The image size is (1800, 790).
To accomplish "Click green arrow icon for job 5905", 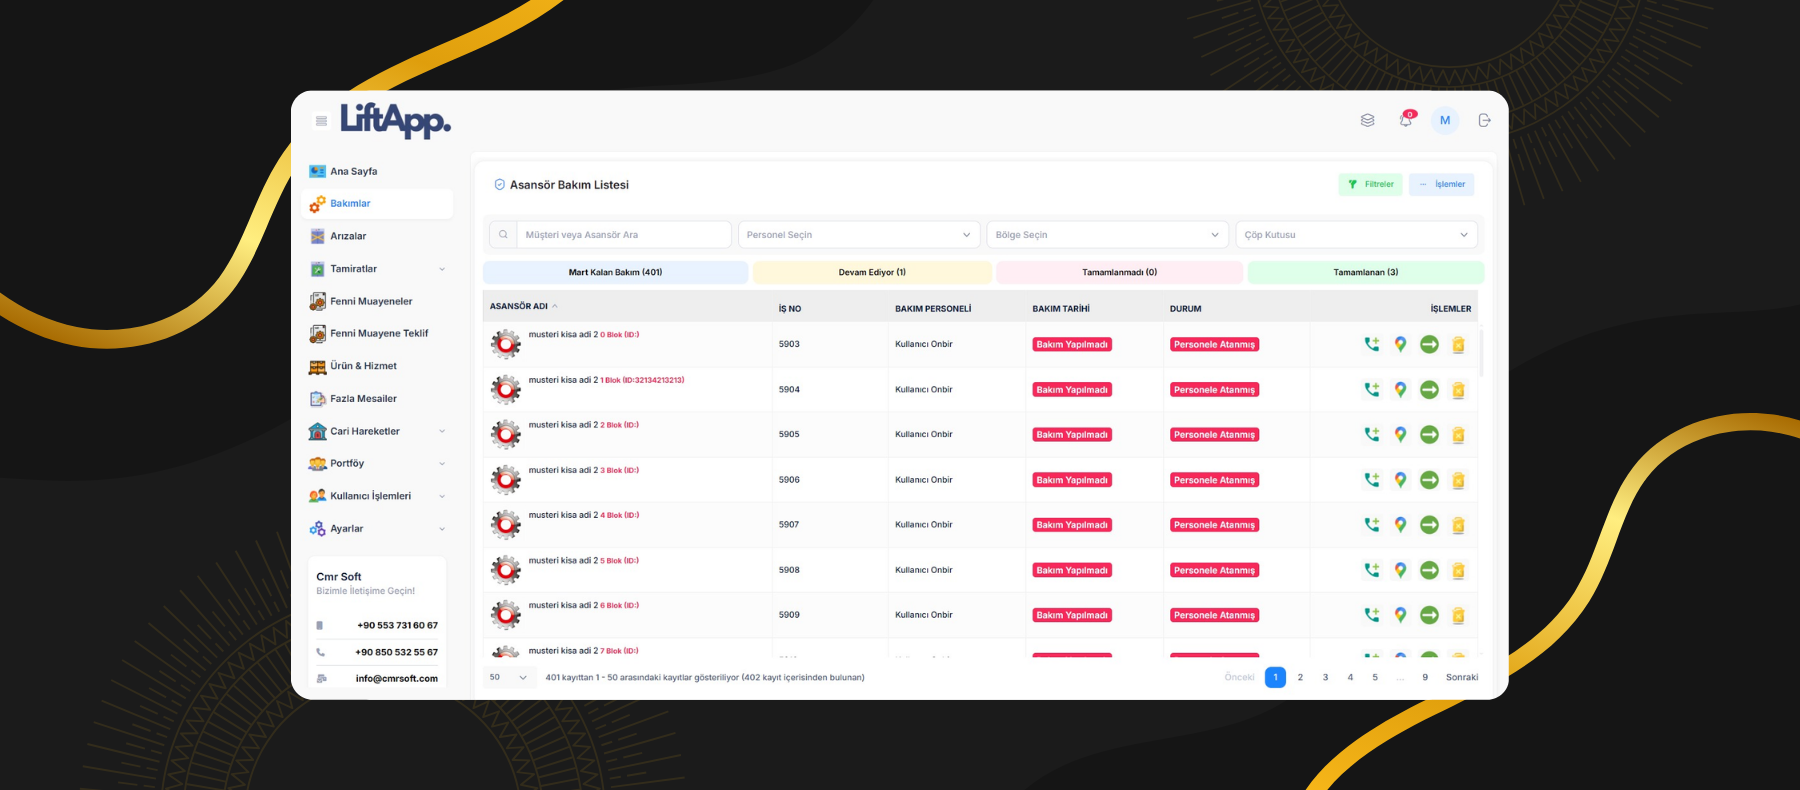I will coord(1429,435).
